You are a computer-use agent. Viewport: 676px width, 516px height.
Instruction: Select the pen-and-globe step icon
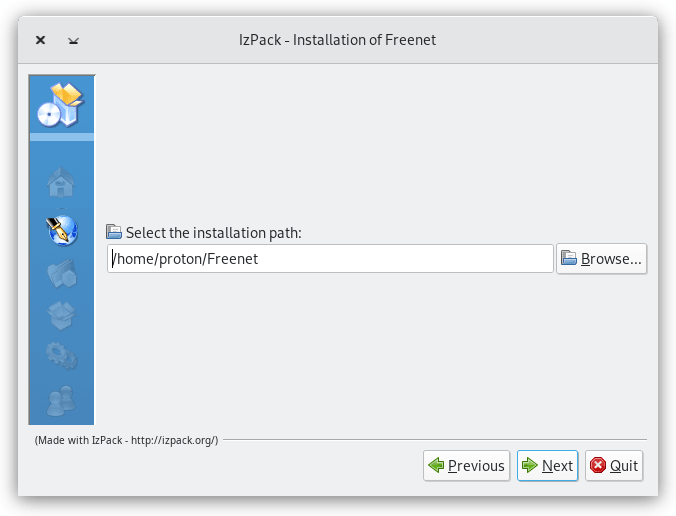click(x=61, y=229)
